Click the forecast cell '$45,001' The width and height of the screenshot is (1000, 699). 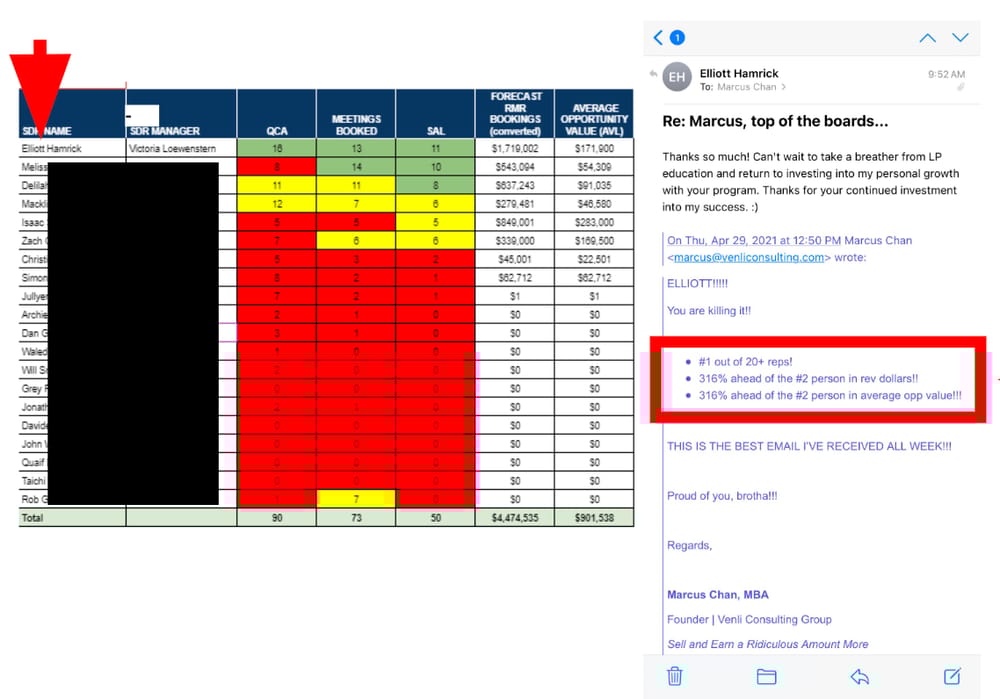(515, 259)
